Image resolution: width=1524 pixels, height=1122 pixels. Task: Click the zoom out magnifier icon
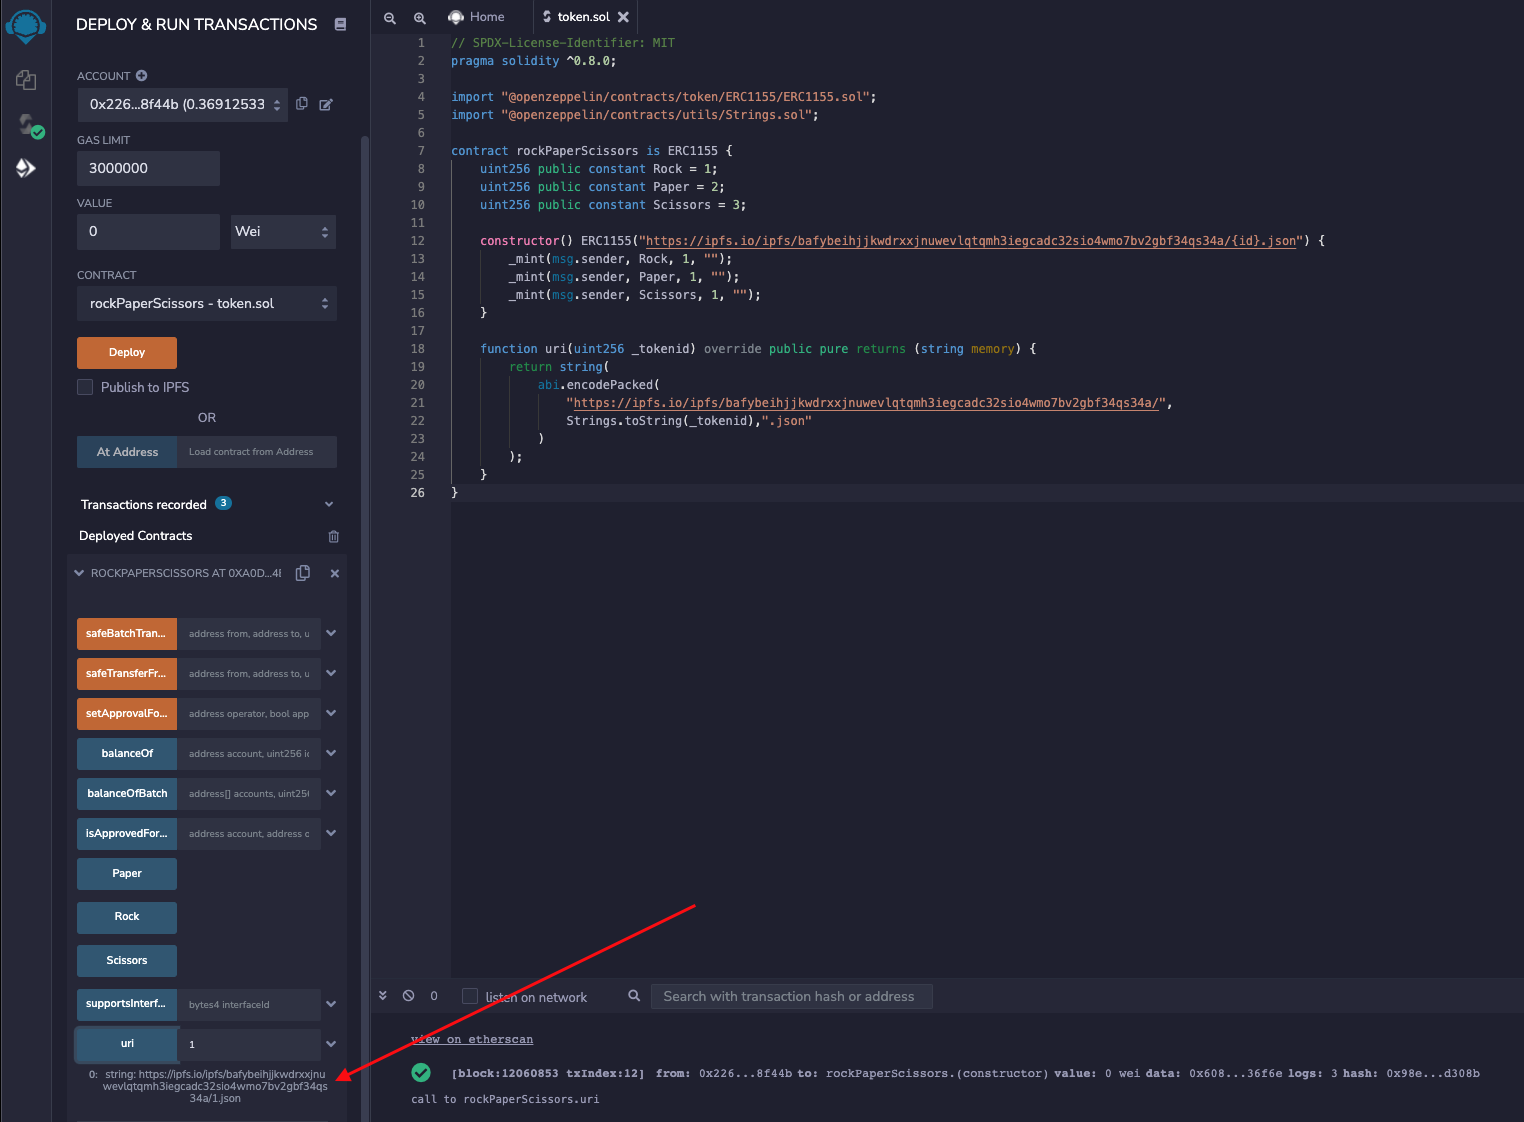(390, 18)
